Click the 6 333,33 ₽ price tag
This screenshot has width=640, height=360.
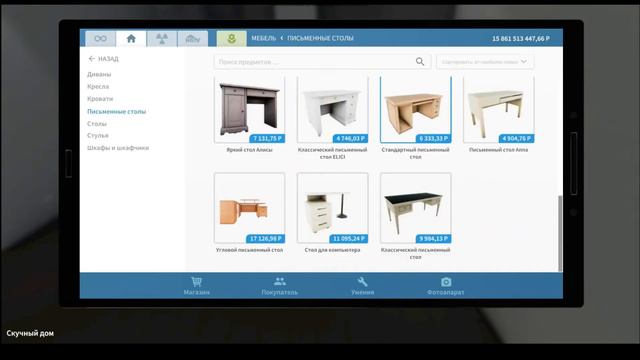pyautogui.click(x=433, y=138)
